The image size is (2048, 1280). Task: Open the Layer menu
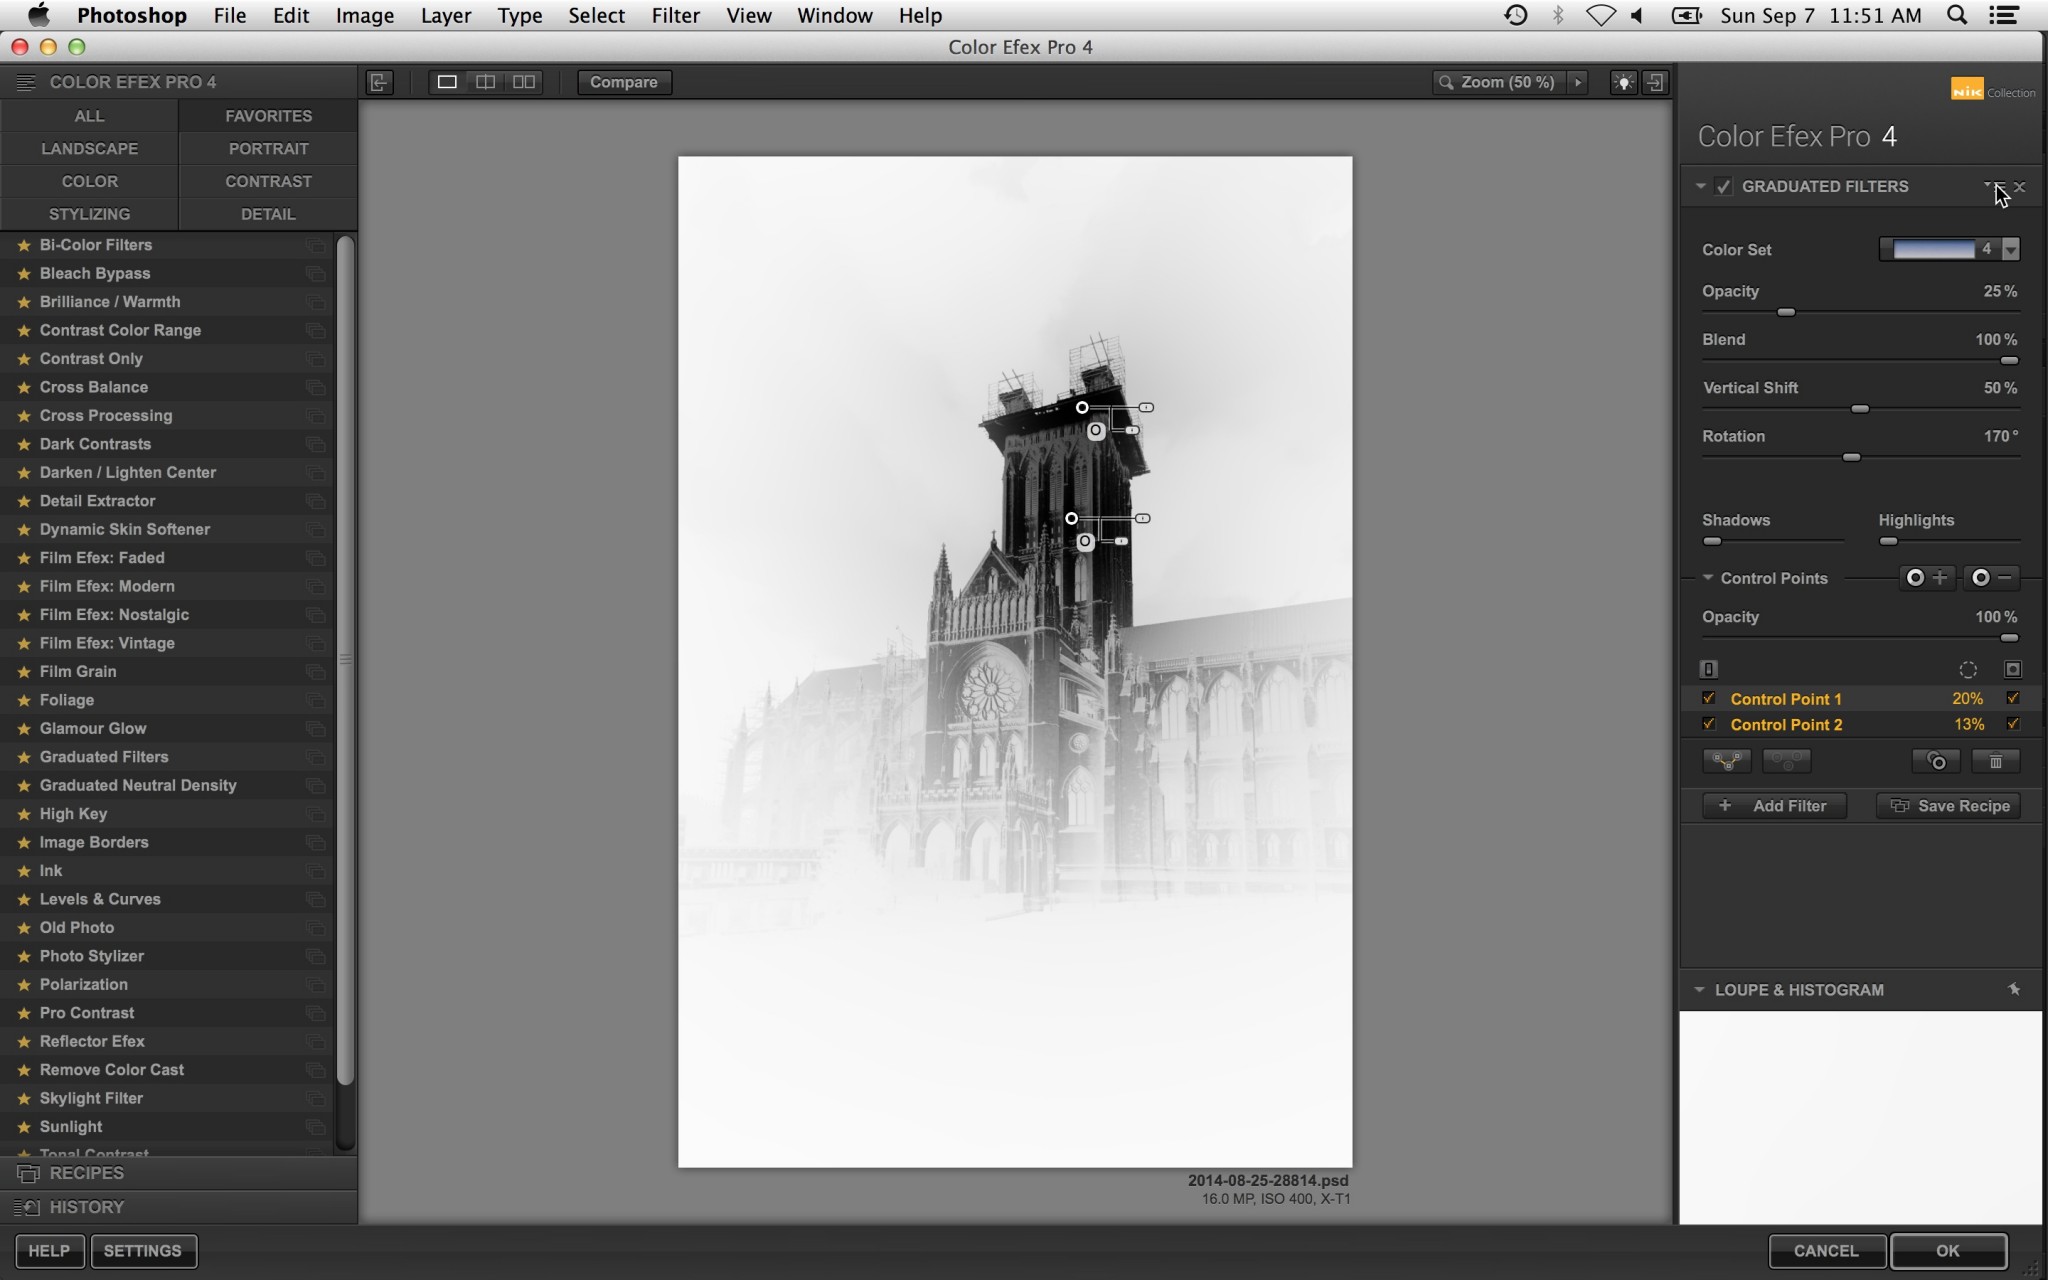pos(446,15)
